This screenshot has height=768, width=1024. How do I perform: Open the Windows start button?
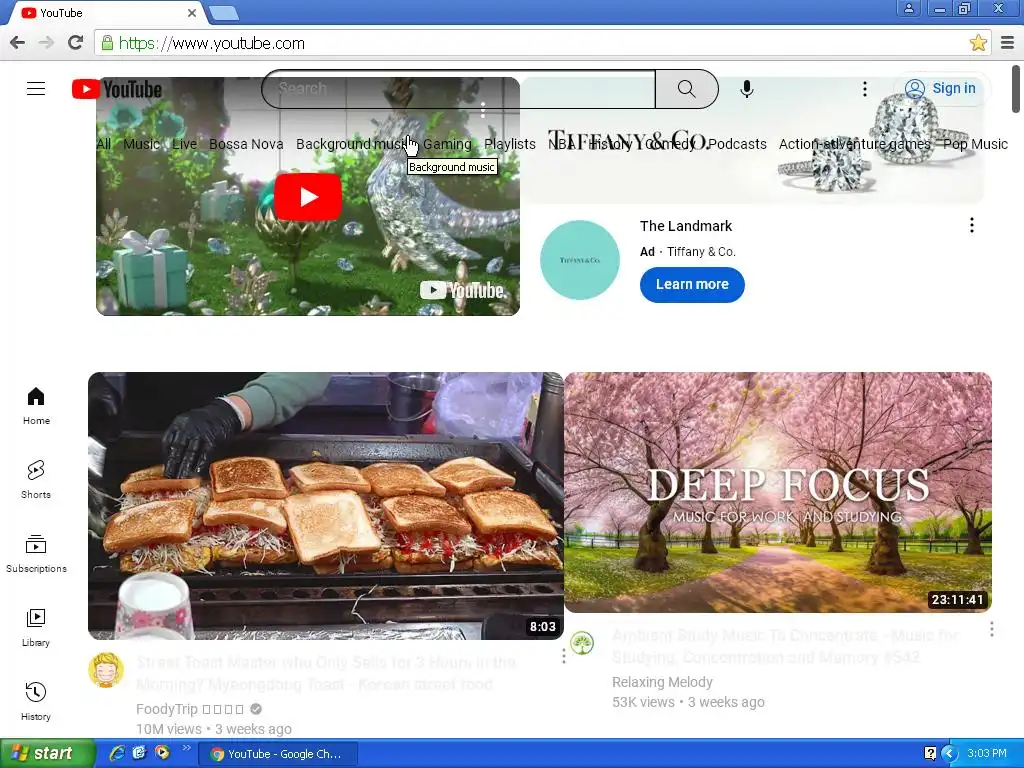pyautogui.click(x=47, y=753)
